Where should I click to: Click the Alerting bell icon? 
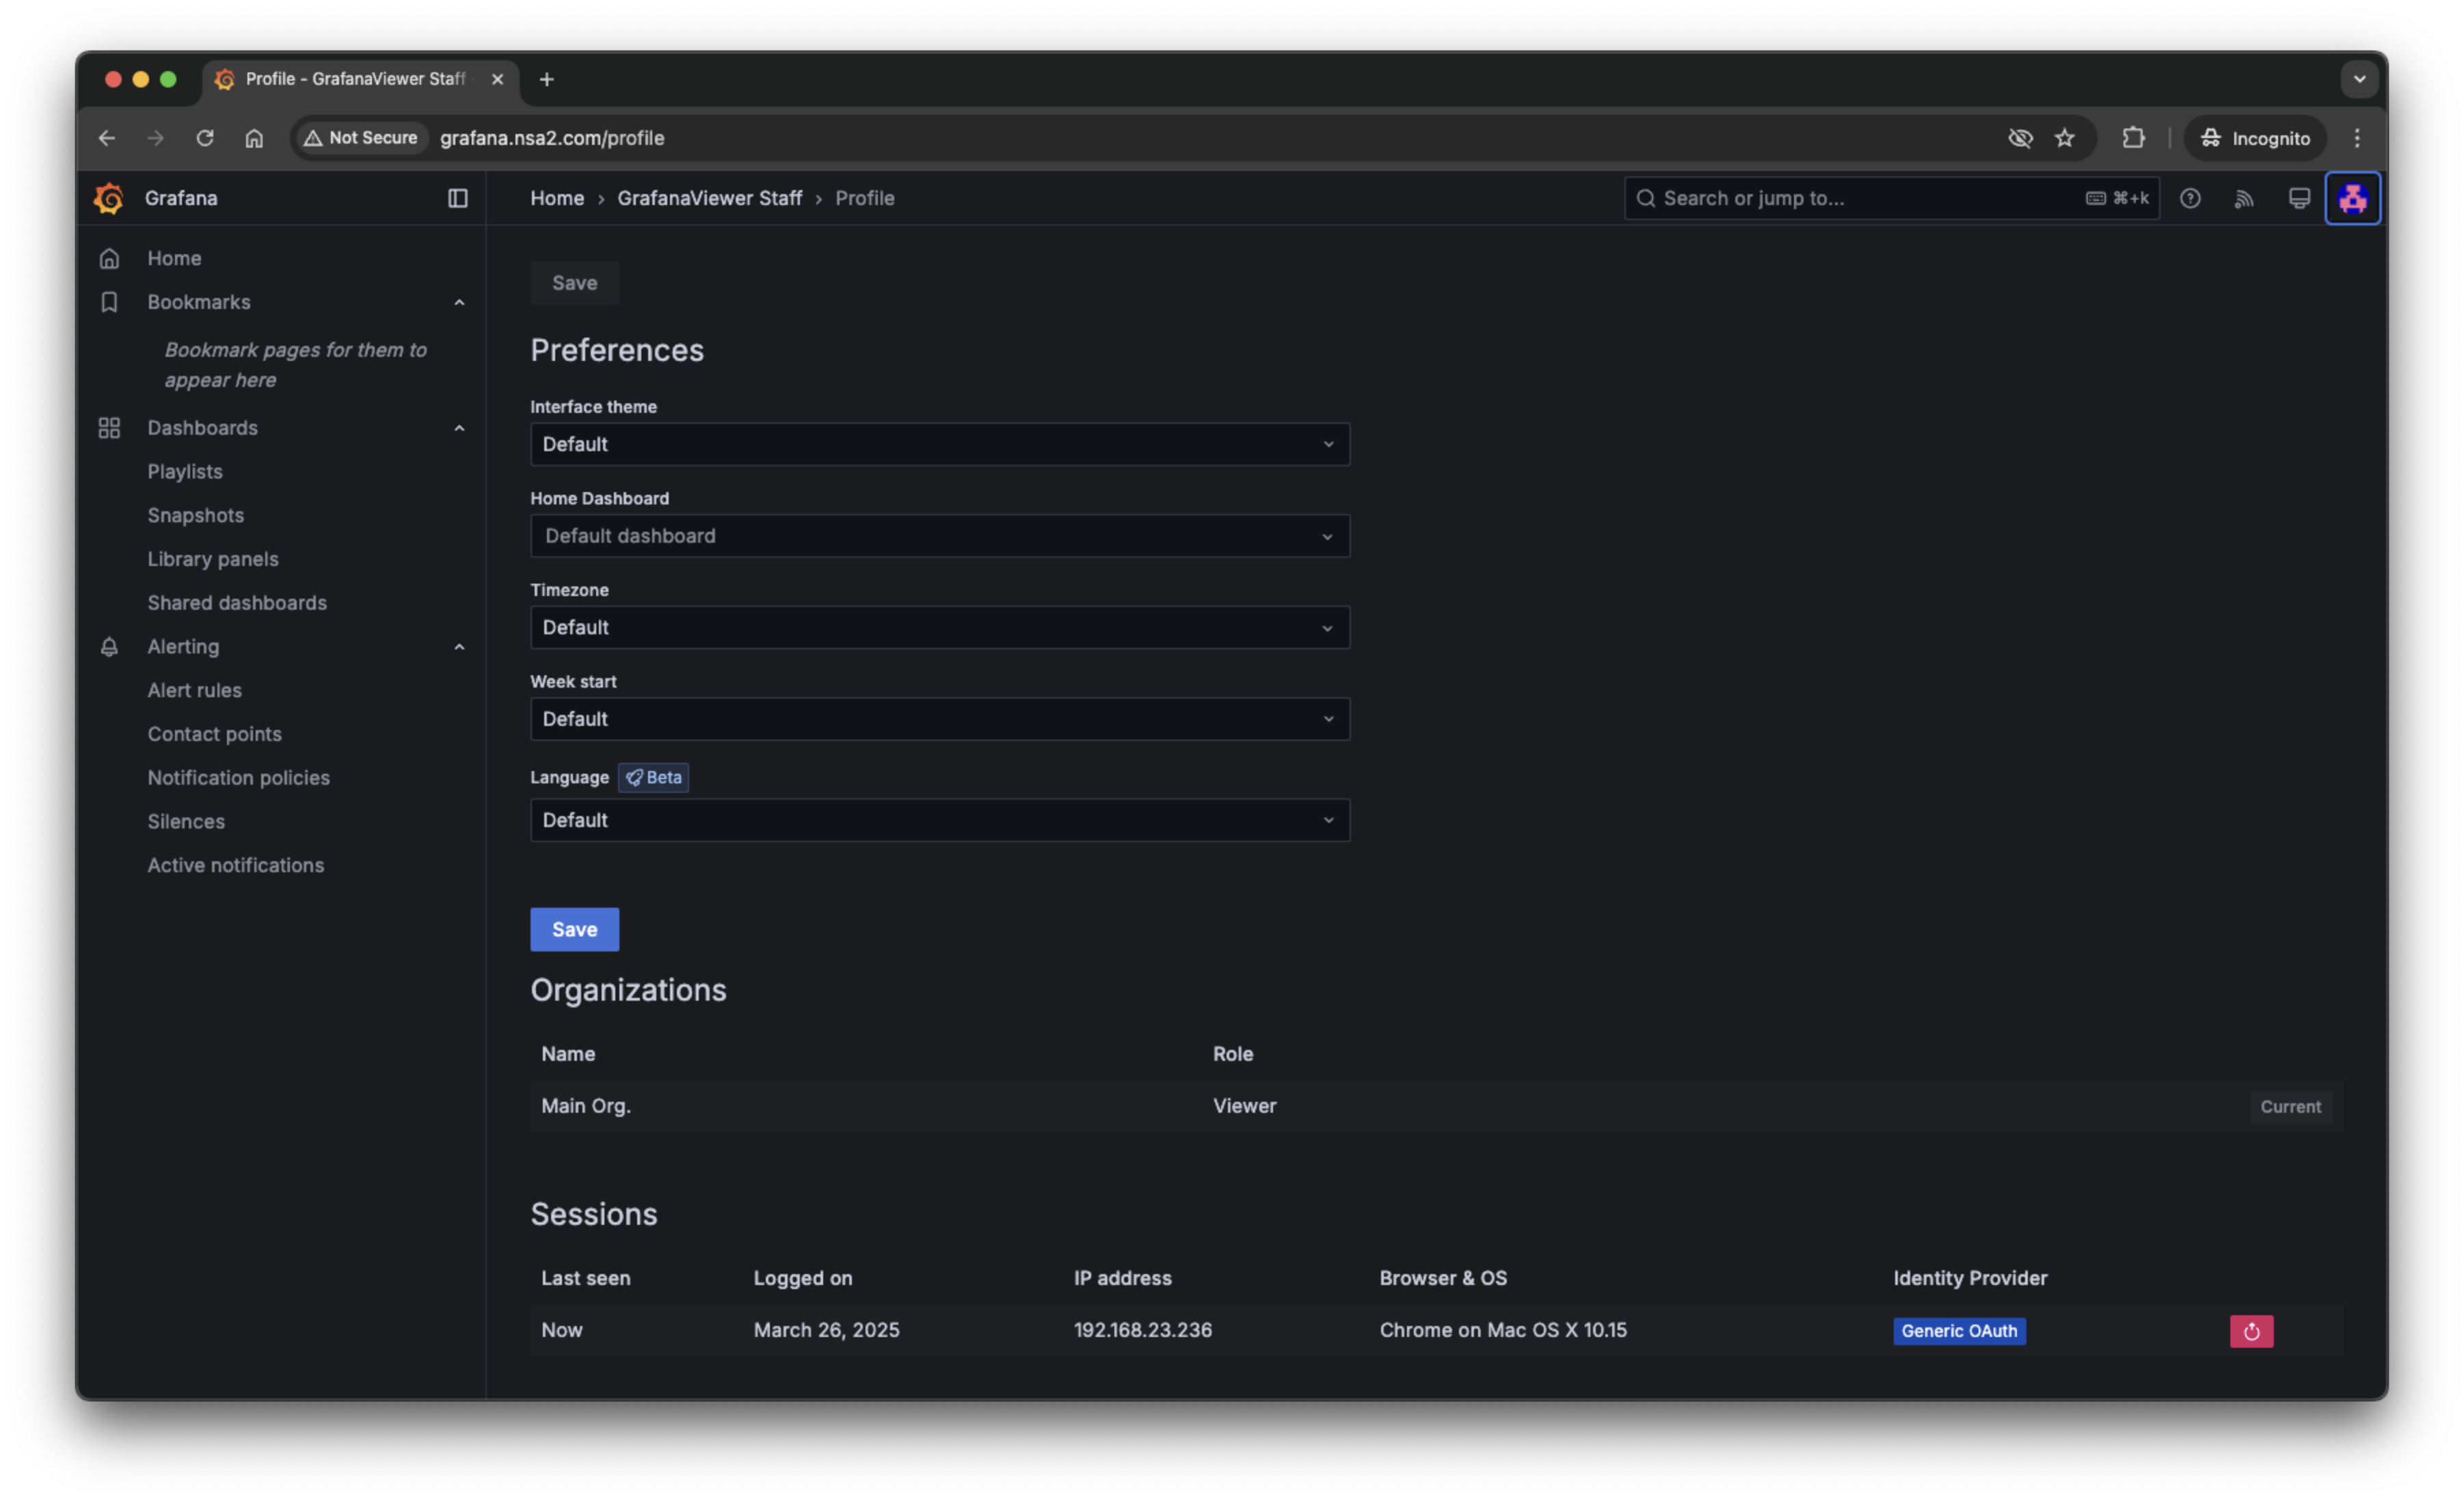point(109,647)
